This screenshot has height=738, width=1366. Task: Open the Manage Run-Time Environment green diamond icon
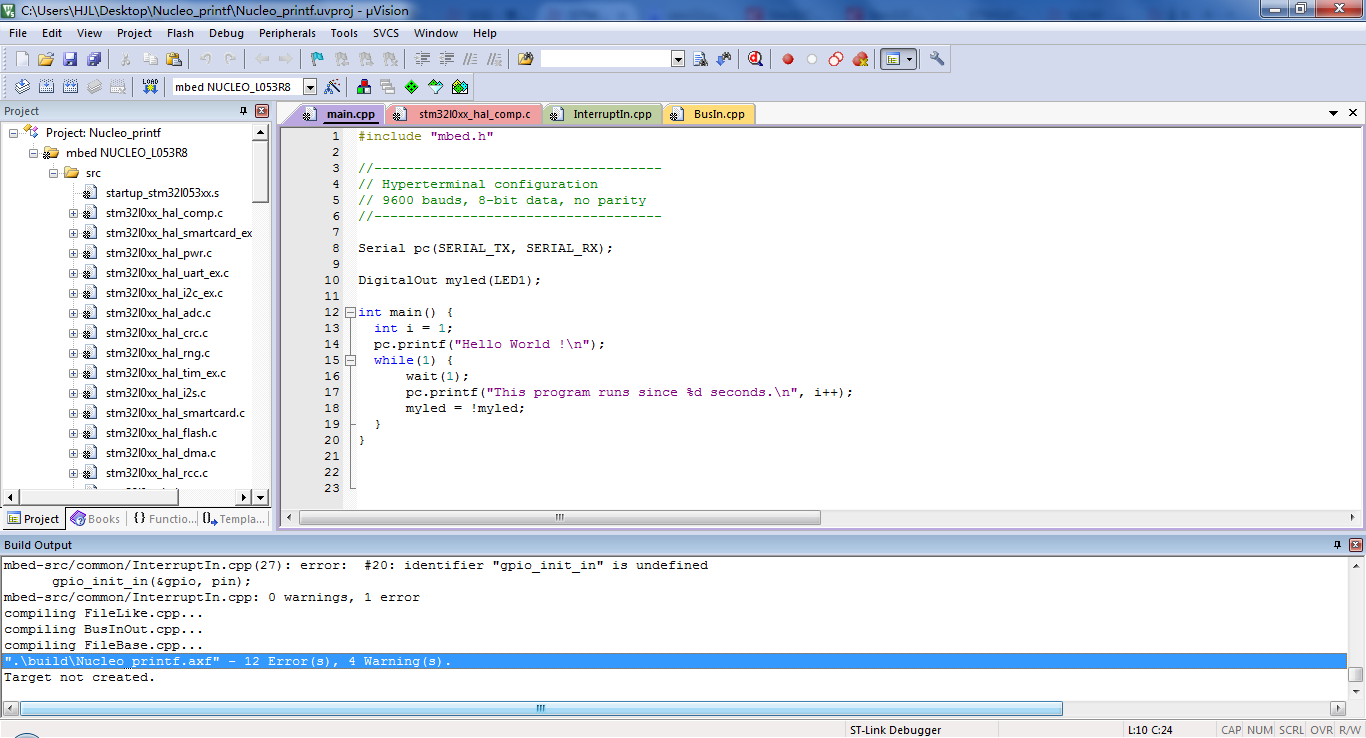click(411, 87)
